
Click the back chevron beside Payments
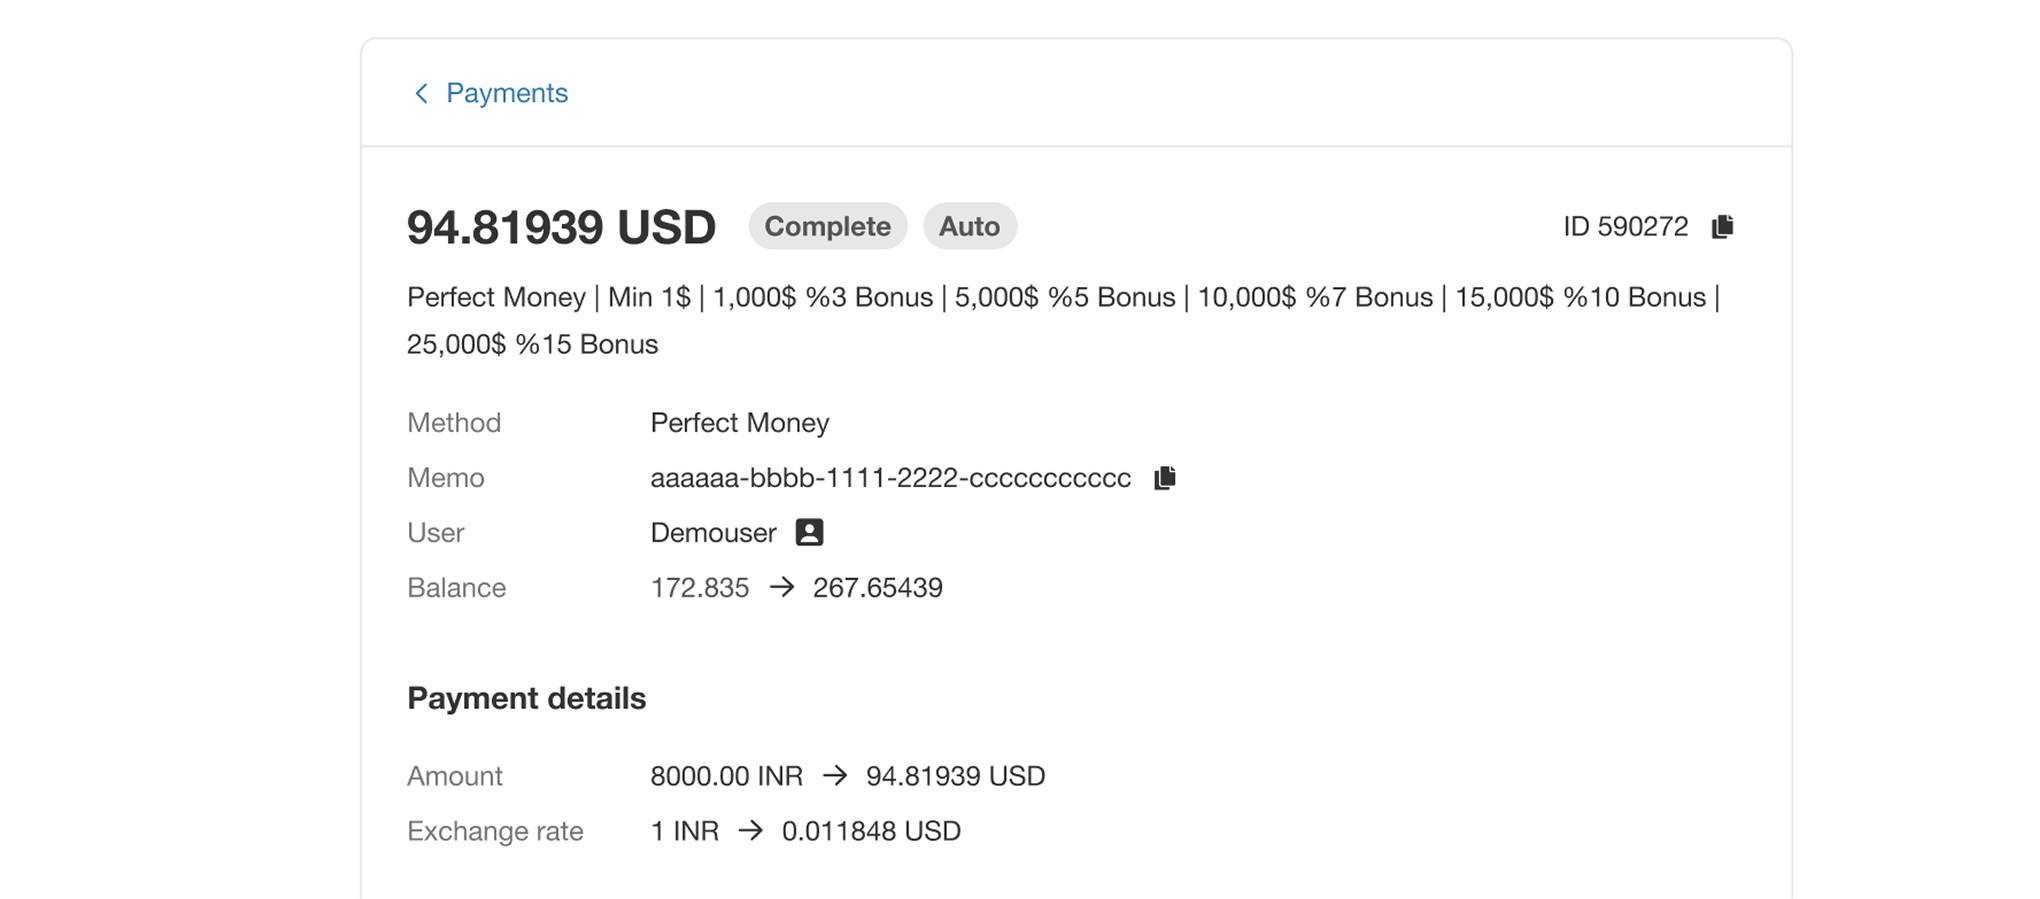pyautogui.click(x=421, y=93)
